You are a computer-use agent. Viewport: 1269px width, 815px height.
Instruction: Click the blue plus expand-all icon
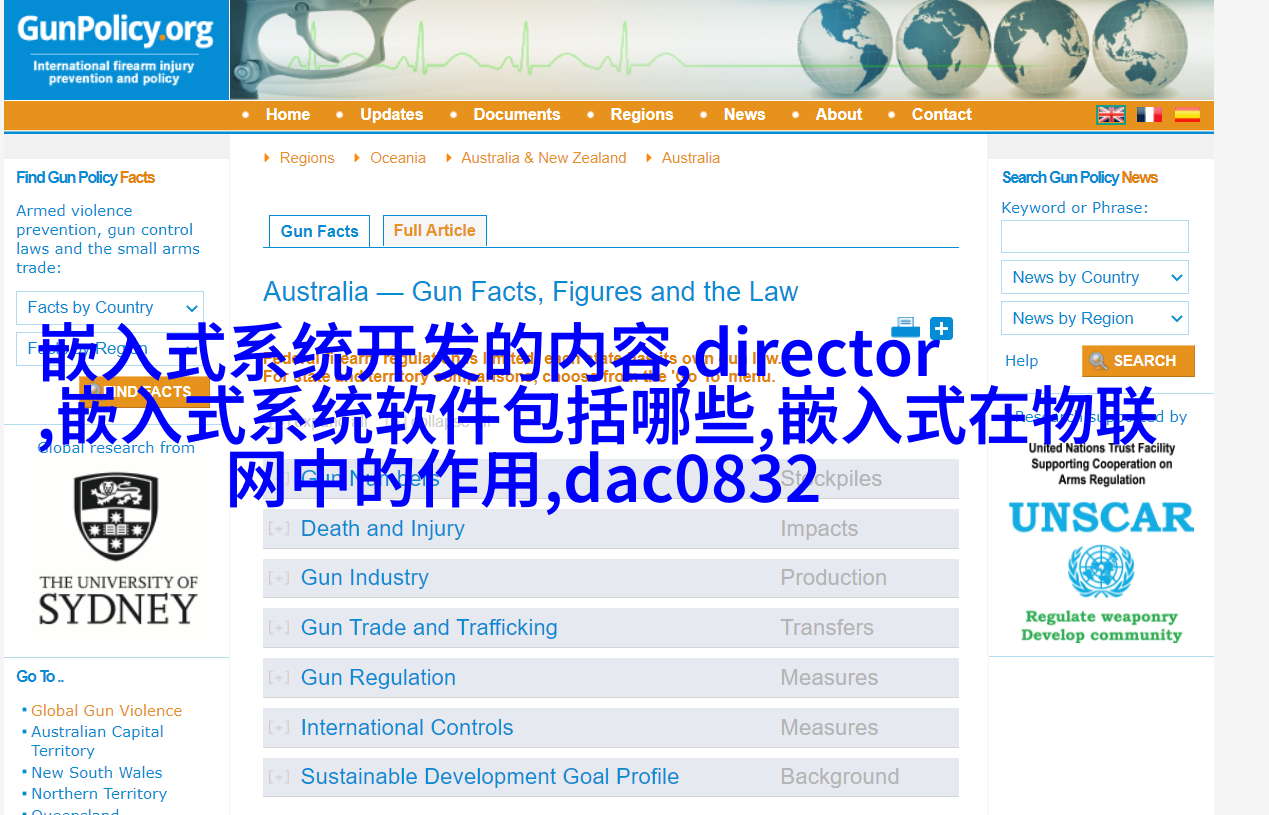pos(941,329)
